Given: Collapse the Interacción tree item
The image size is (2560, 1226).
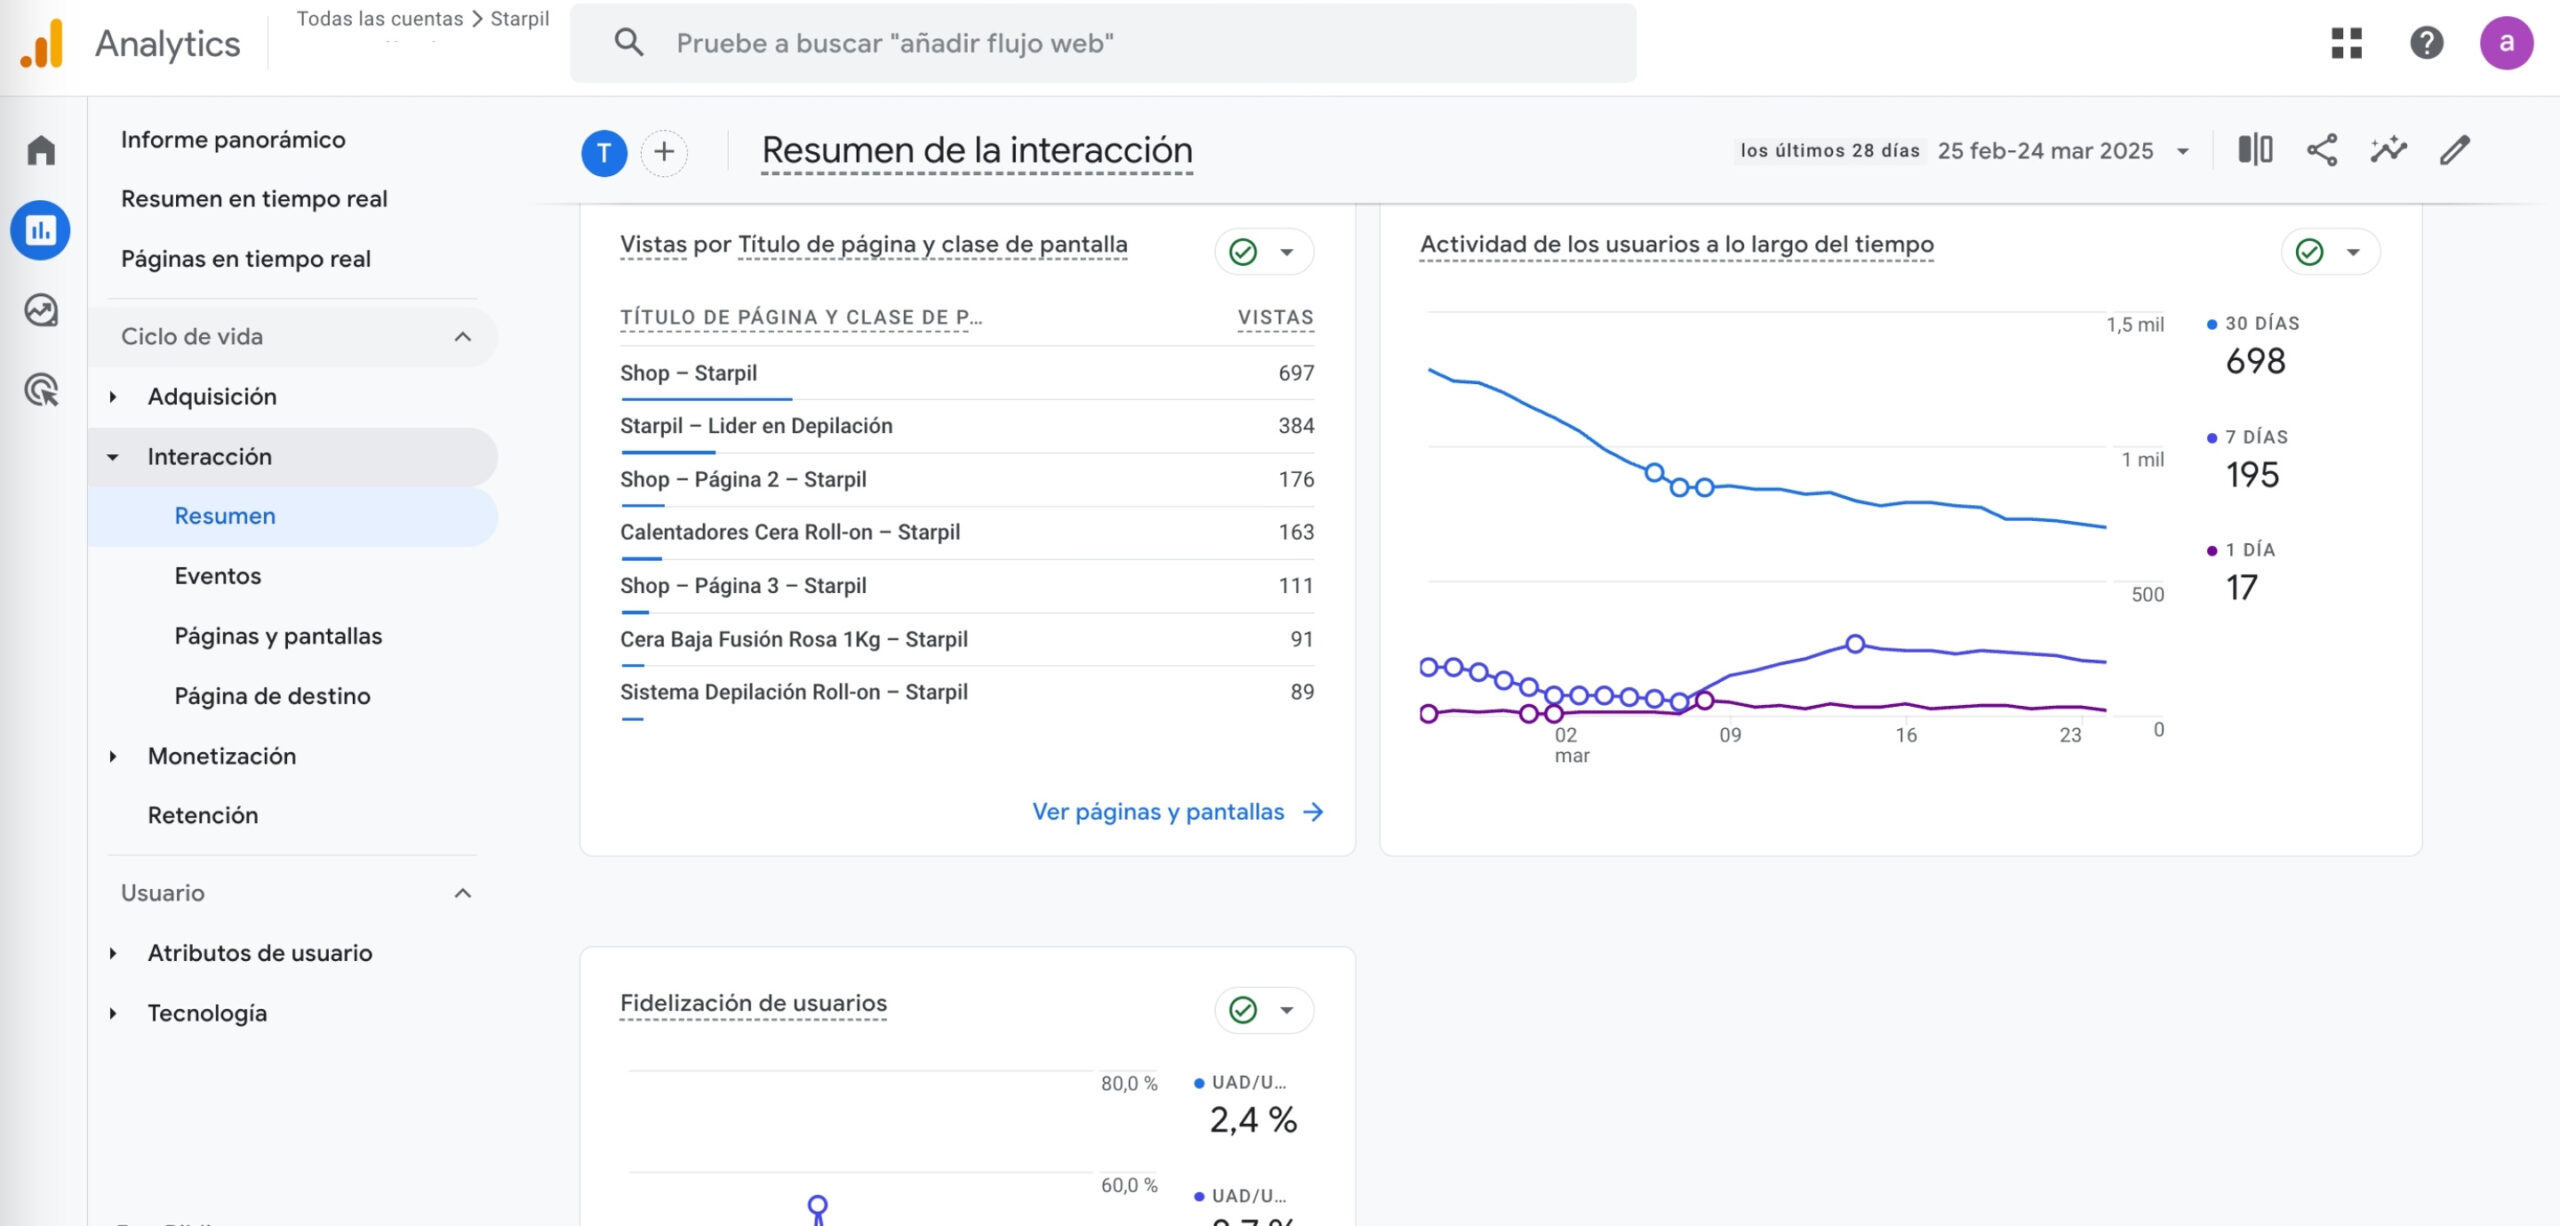Looking at the screenshot, I should click(x=113, y=457).
